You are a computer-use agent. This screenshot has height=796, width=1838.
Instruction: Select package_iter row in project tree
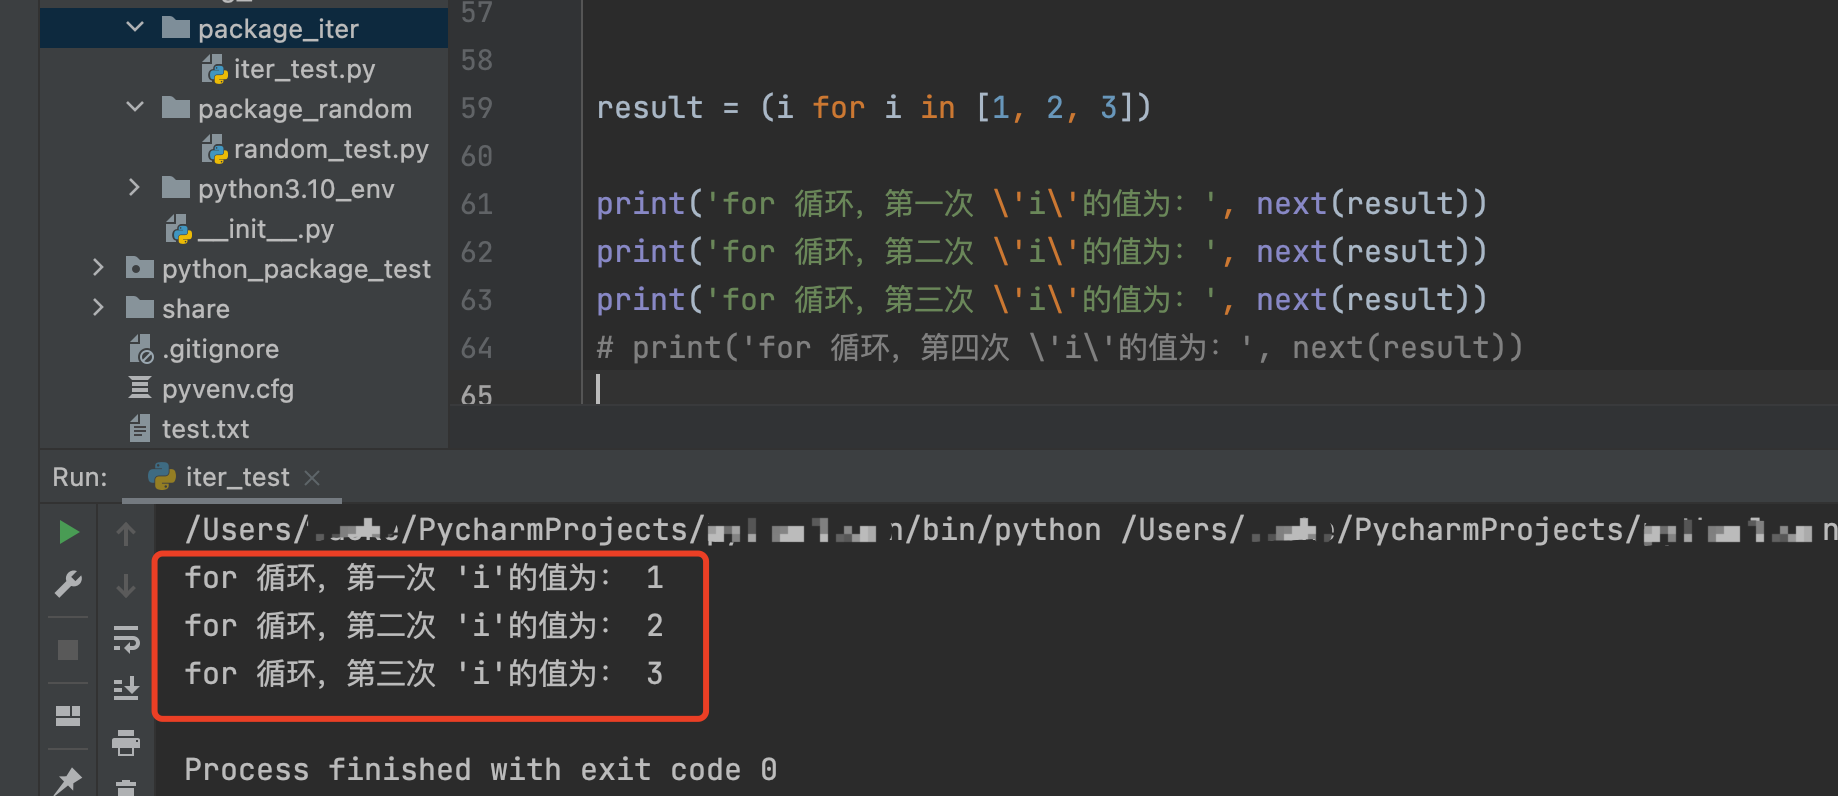[244, 28]
